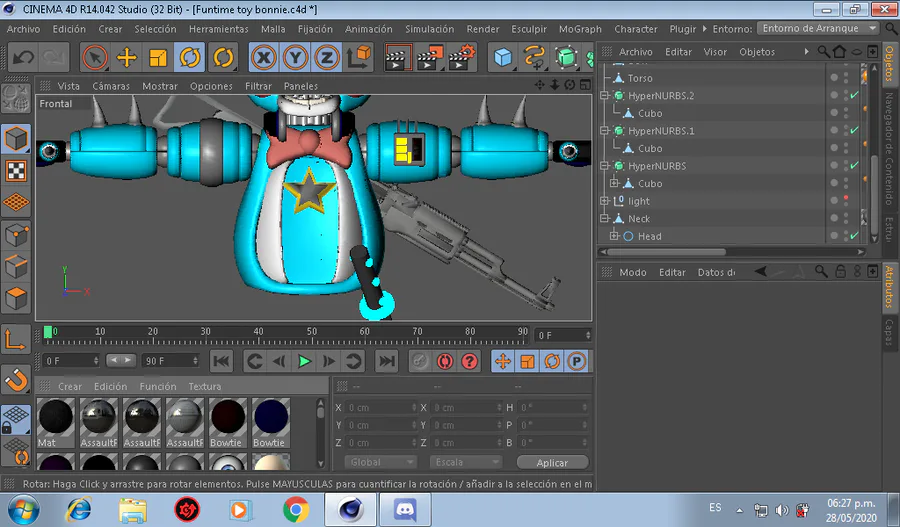Go to end of animation
The image size is (900, 527).
[386, 361]
